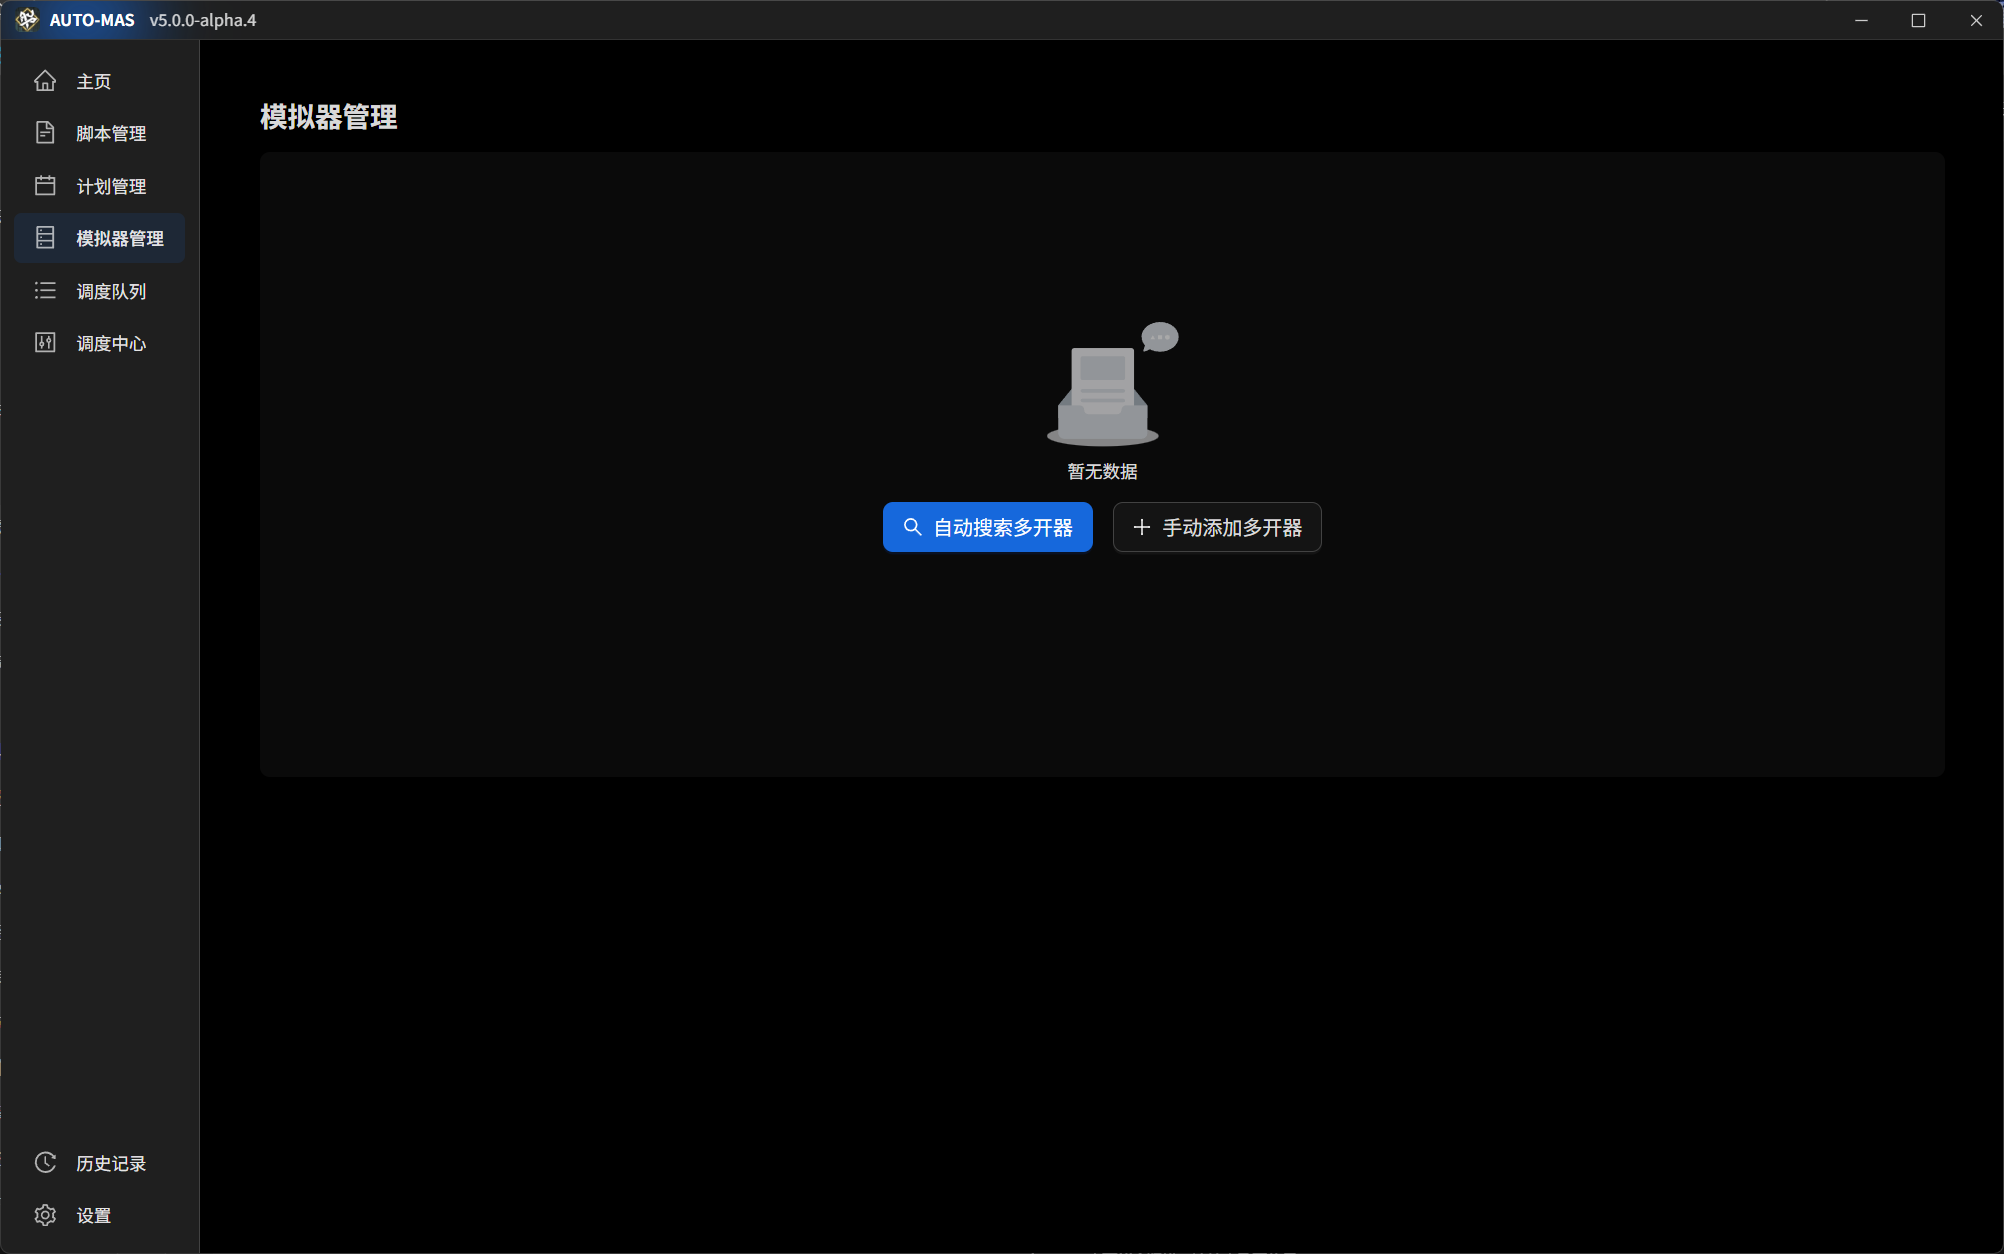
Task: Click the 调度中心 dispatch center icon
Action: point(45,342)
